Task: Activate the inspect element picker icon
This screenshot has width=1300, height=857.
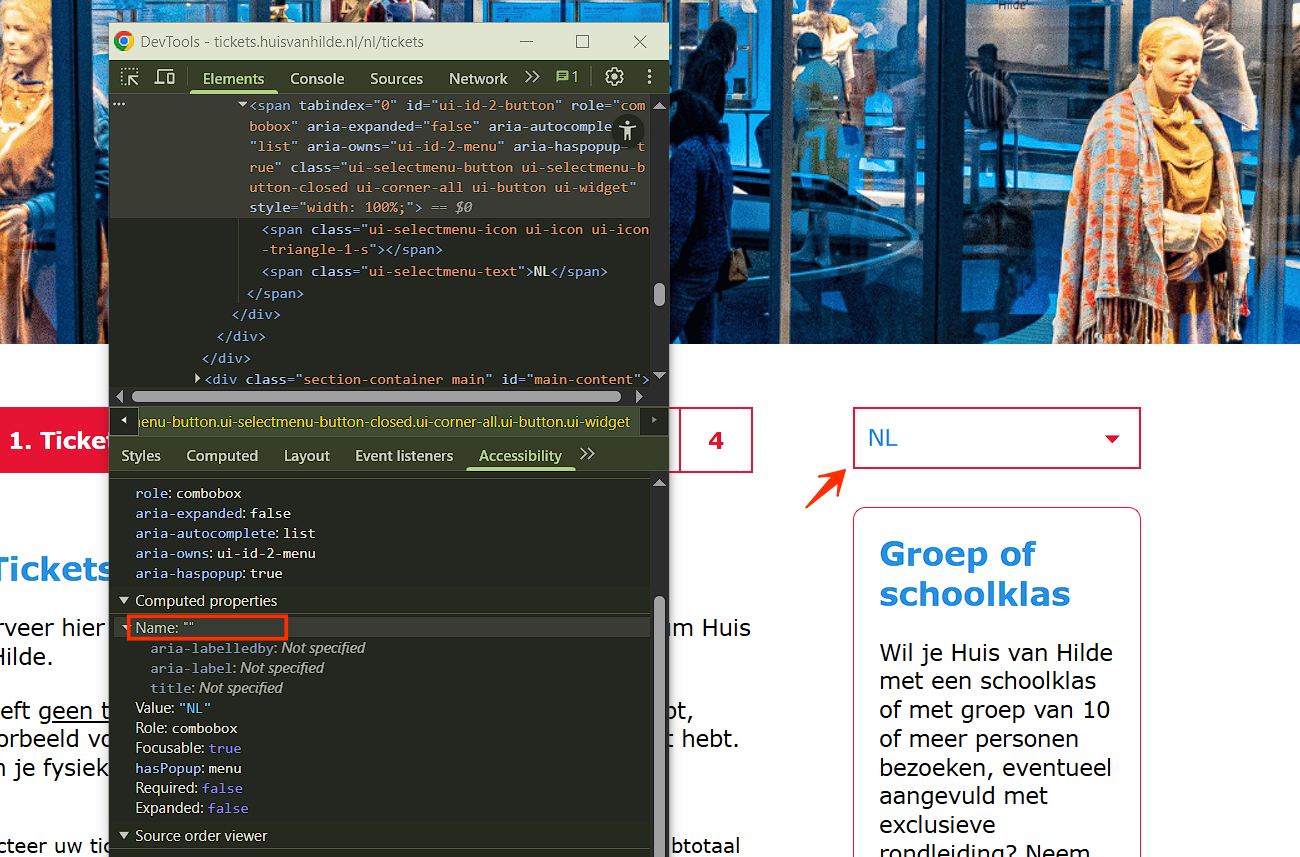Action: [130, 78]
